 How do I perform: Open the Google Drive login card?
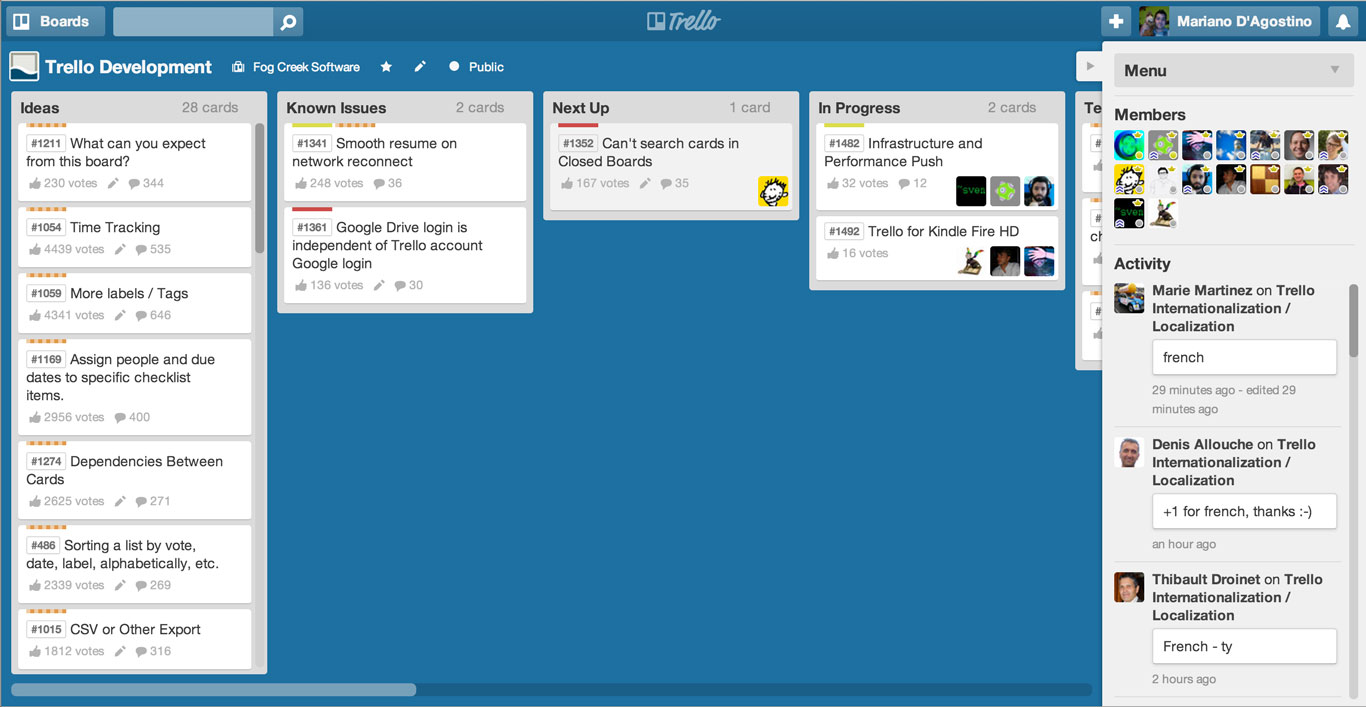pos(405,255)
